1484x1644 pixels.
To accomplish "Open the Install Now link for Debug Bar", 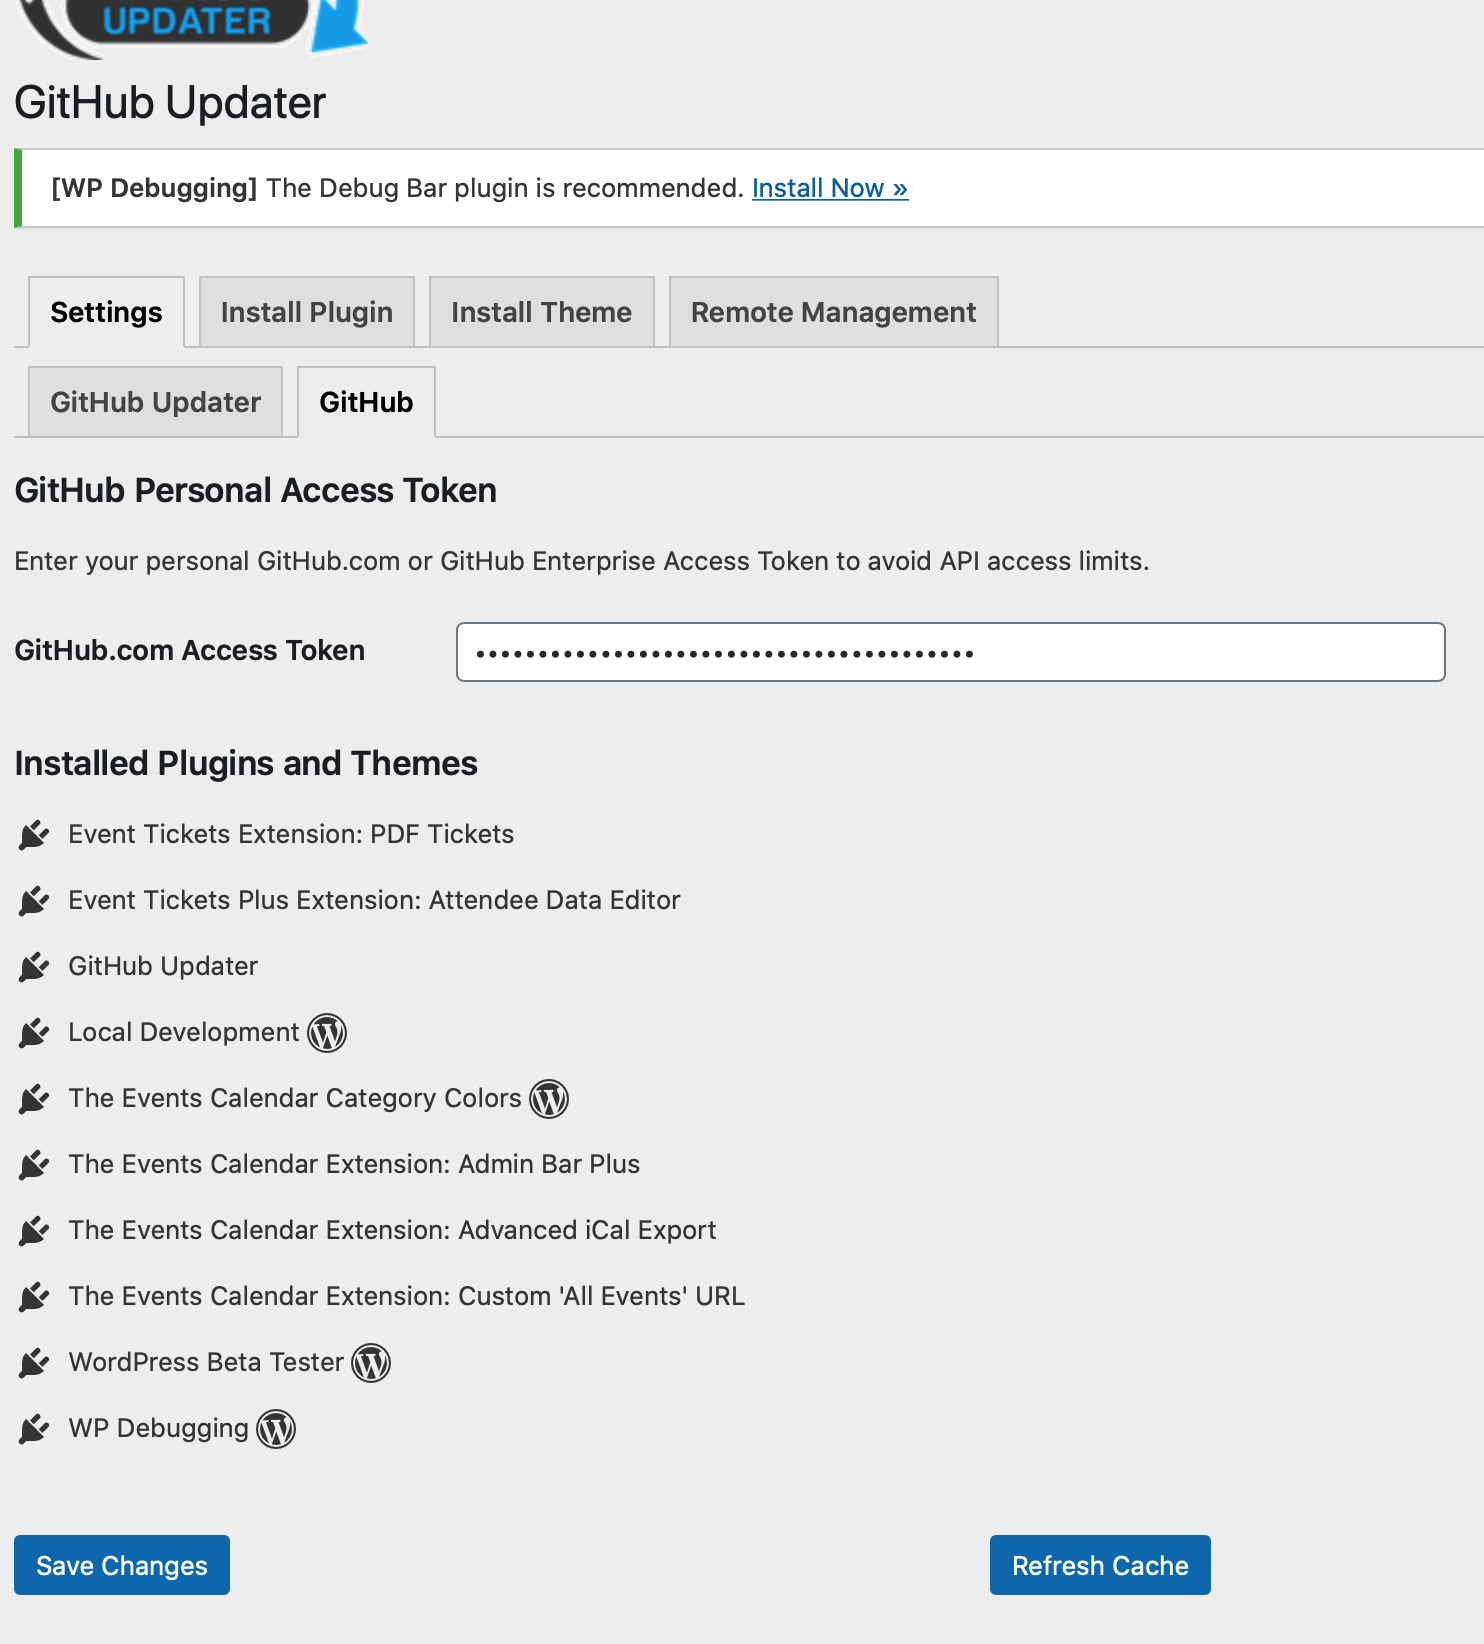I will click(x=829, y=187).
